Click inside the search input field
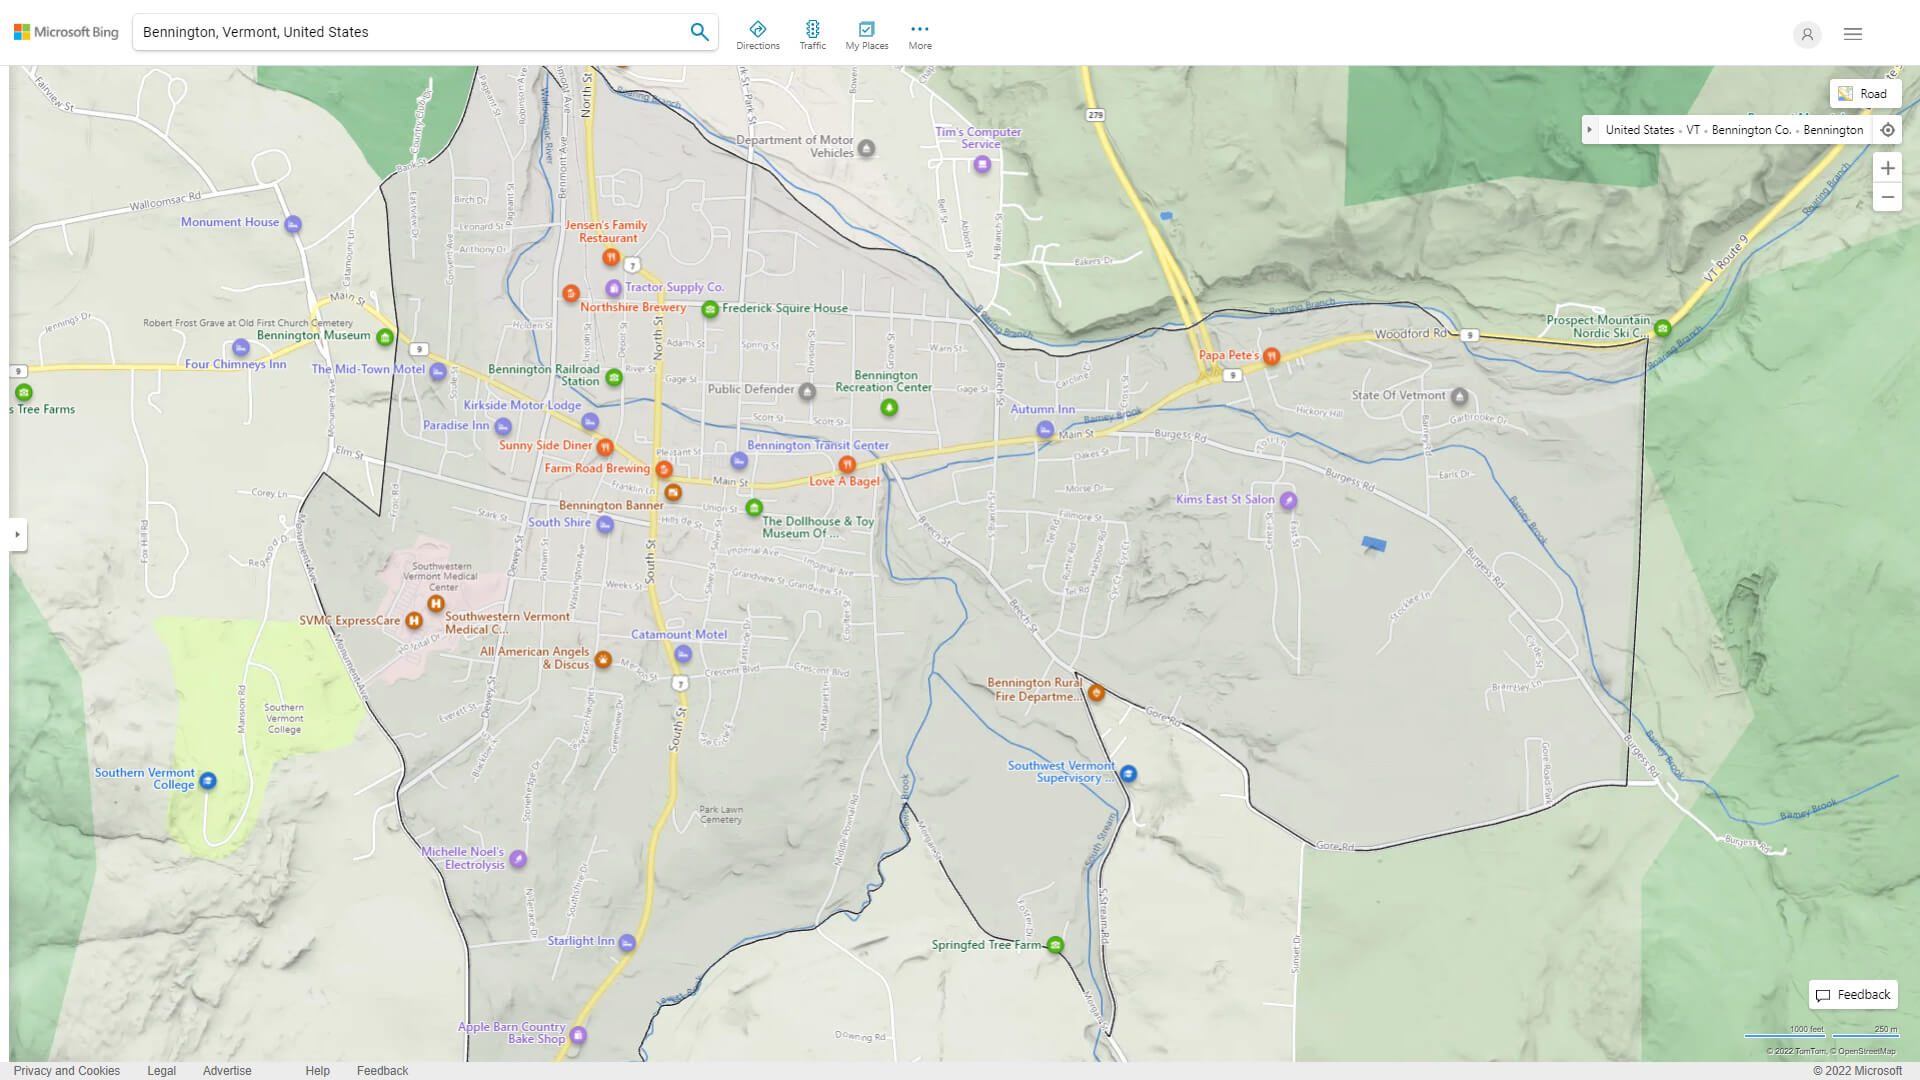The image size is (1920, 1080). coord(400,31)
